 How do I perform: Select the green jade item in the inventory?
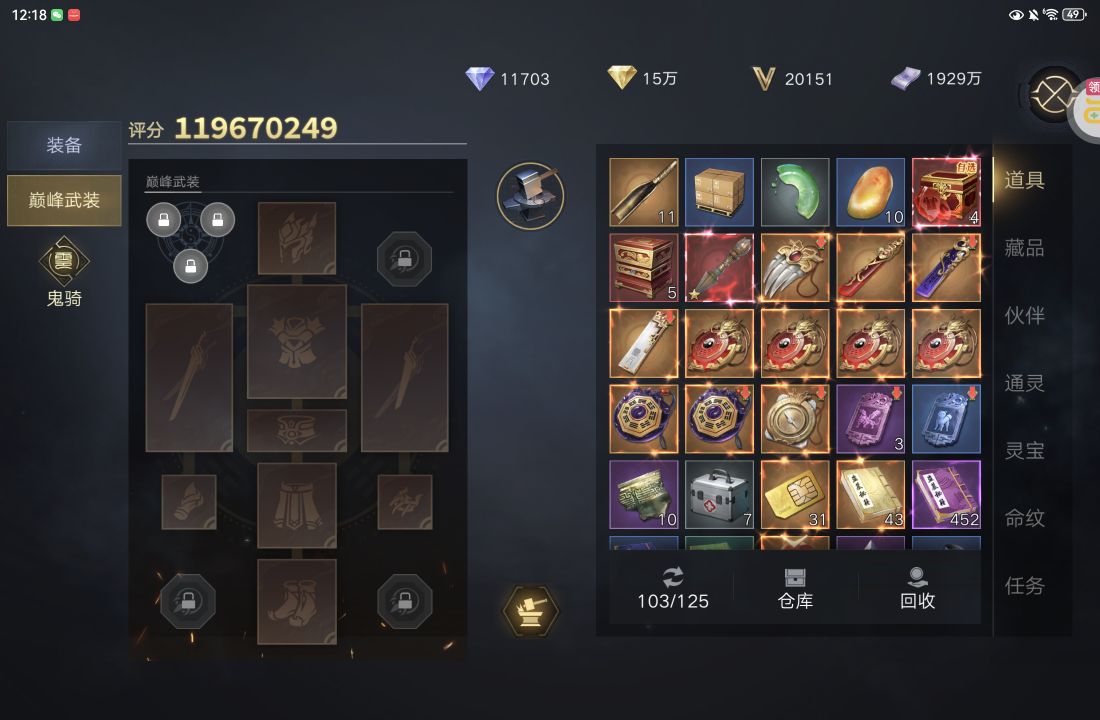[795, 192]
